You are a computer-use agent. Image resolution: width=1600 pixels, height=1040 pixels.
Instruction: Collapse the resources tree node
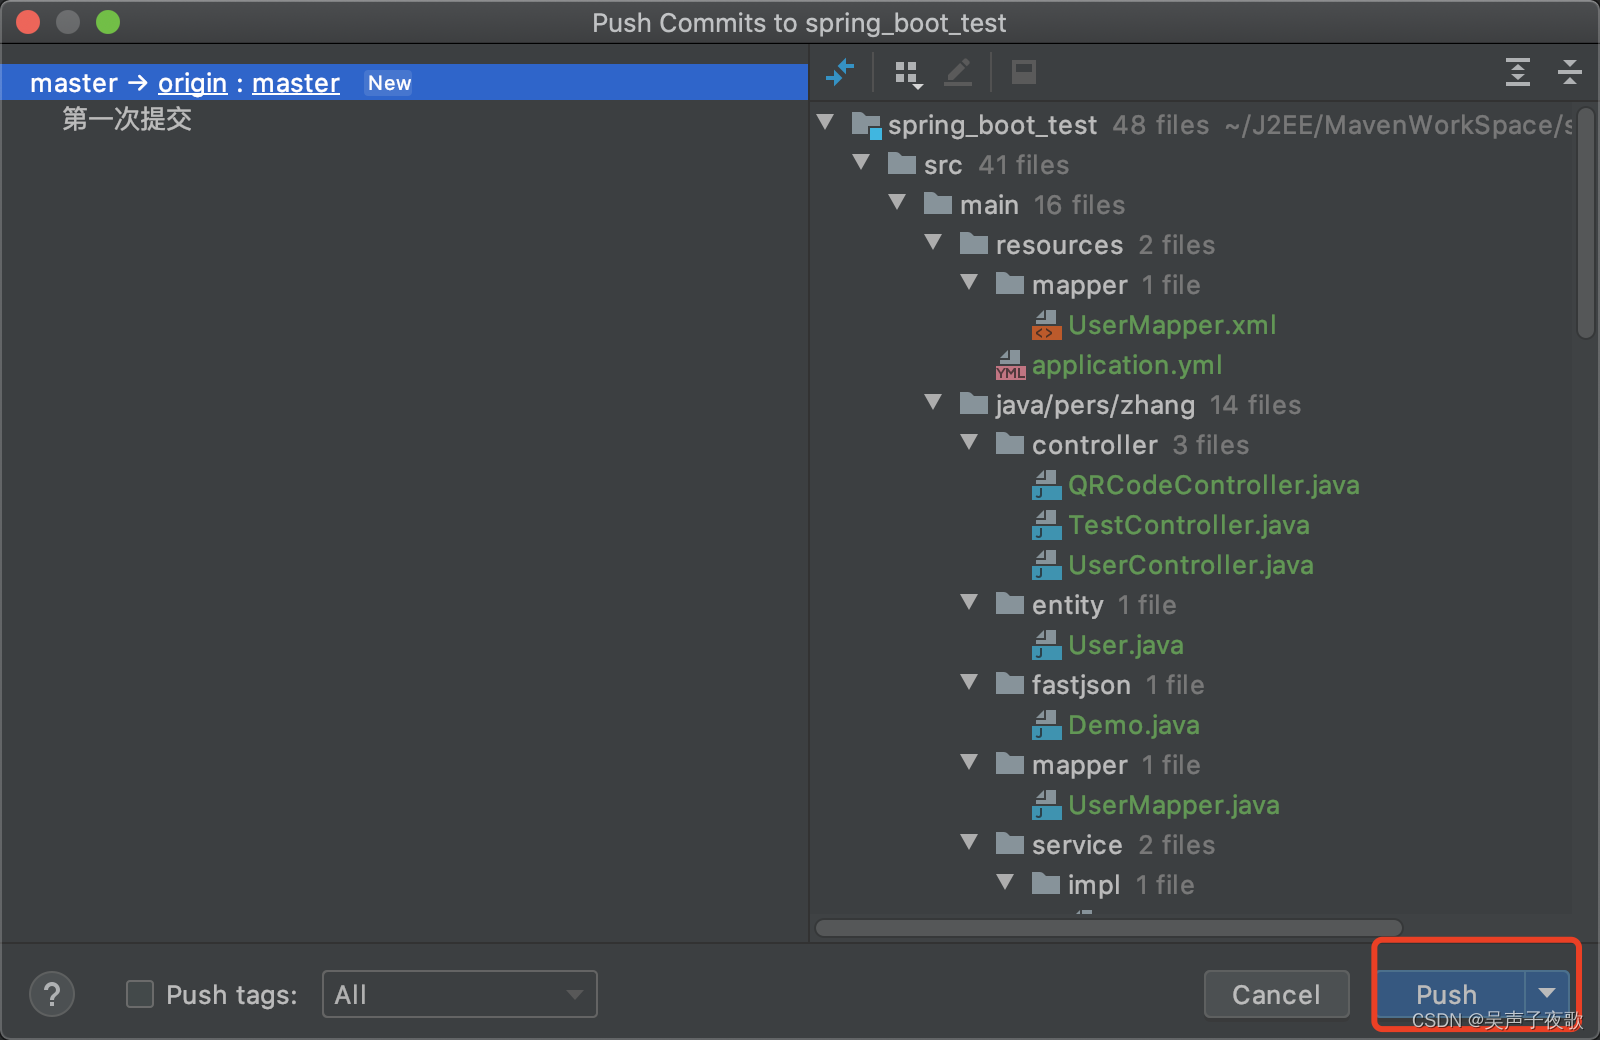[933, 242]
